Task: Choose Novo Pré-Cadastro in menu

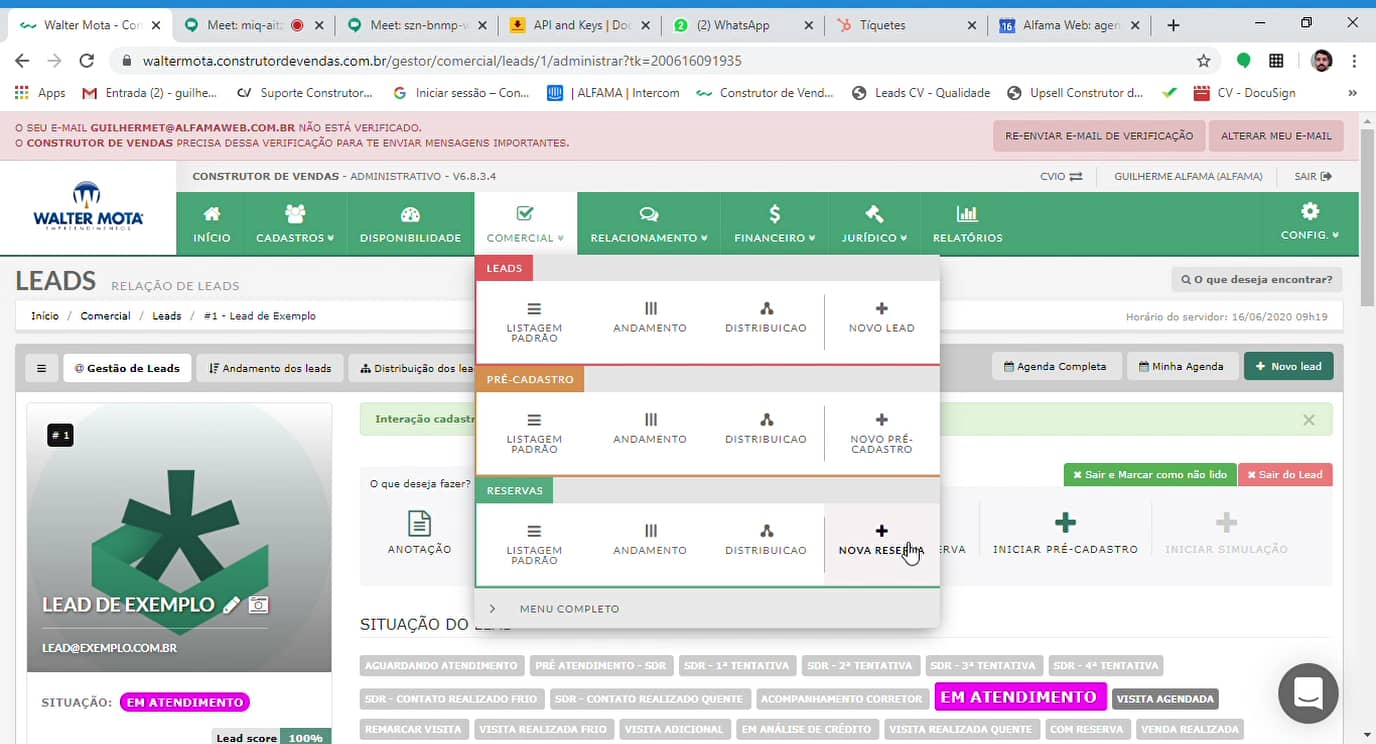Action: coord(881,433)
